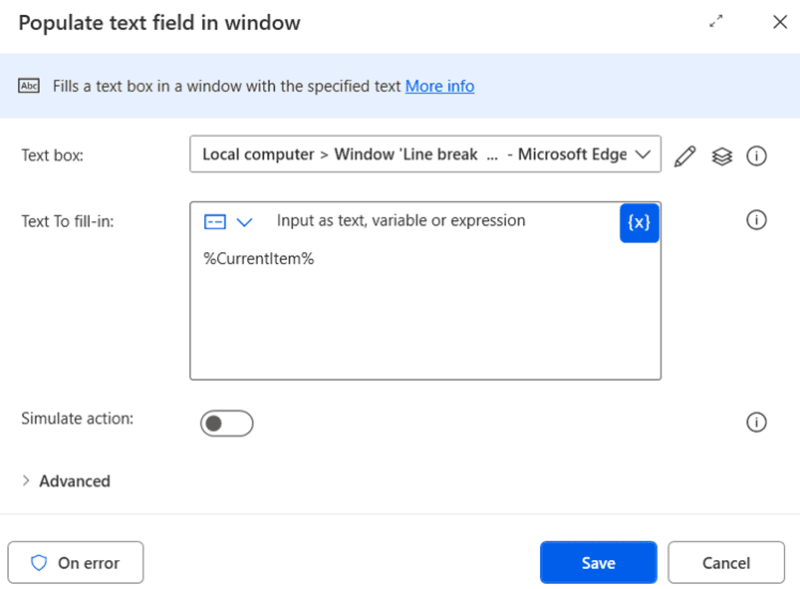The image size is (800, 589).
Task: Click the pencil icon to edit the text box selector
Action: coord(684,155)
